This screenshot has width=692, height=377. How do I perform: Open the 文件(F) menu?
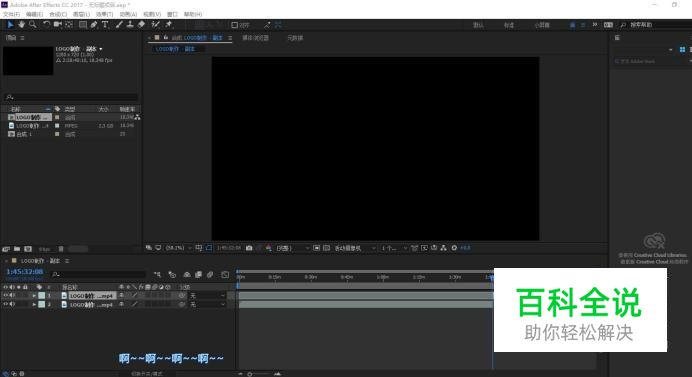click(x=11, y=15)
